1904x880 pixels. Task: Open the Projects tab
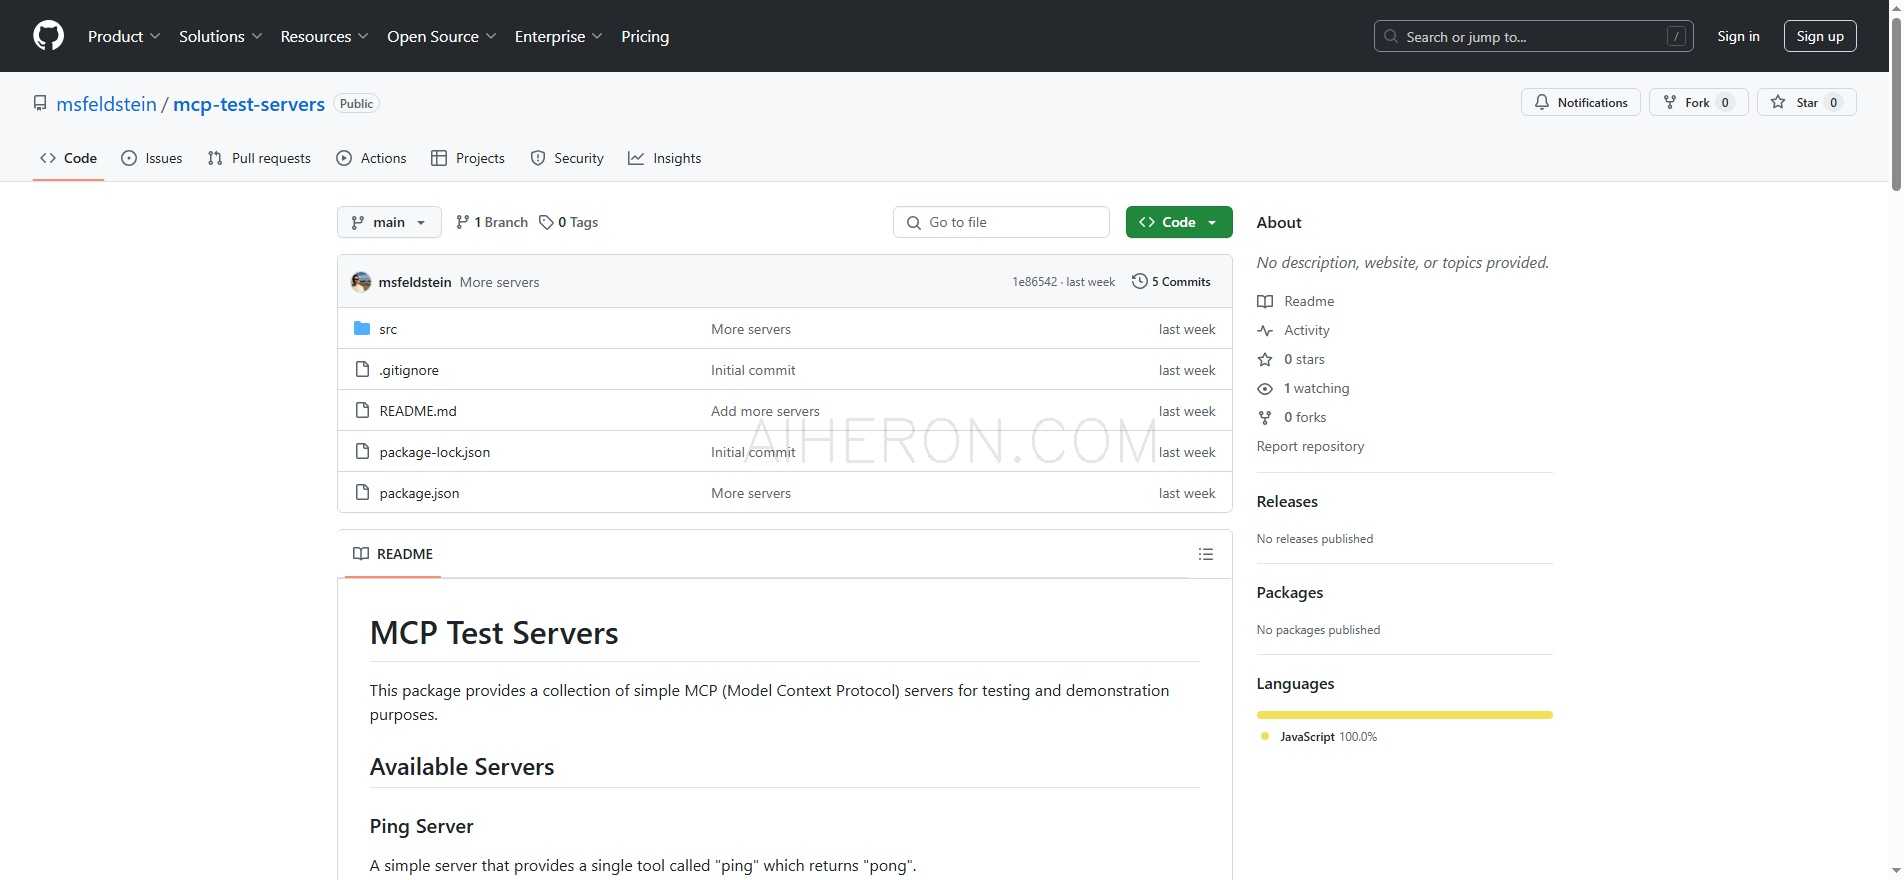coord(468,158)
